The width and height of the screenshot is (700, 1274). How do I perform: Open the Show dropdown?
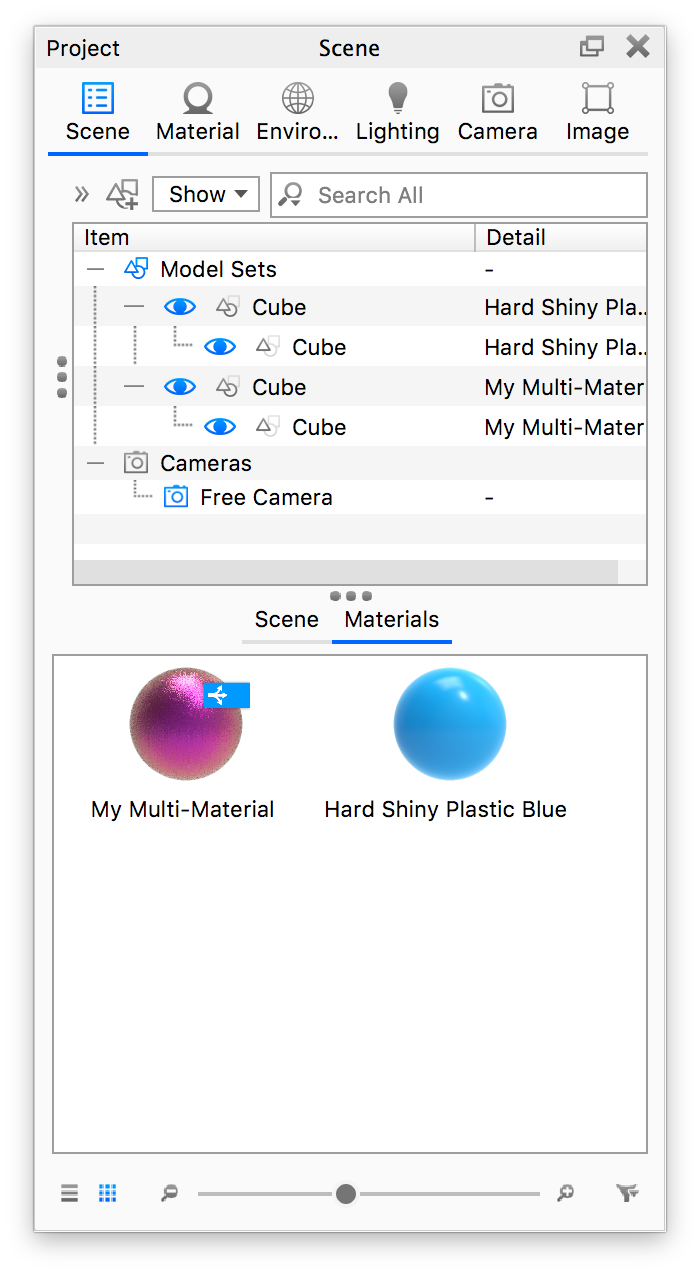point(205,193)
